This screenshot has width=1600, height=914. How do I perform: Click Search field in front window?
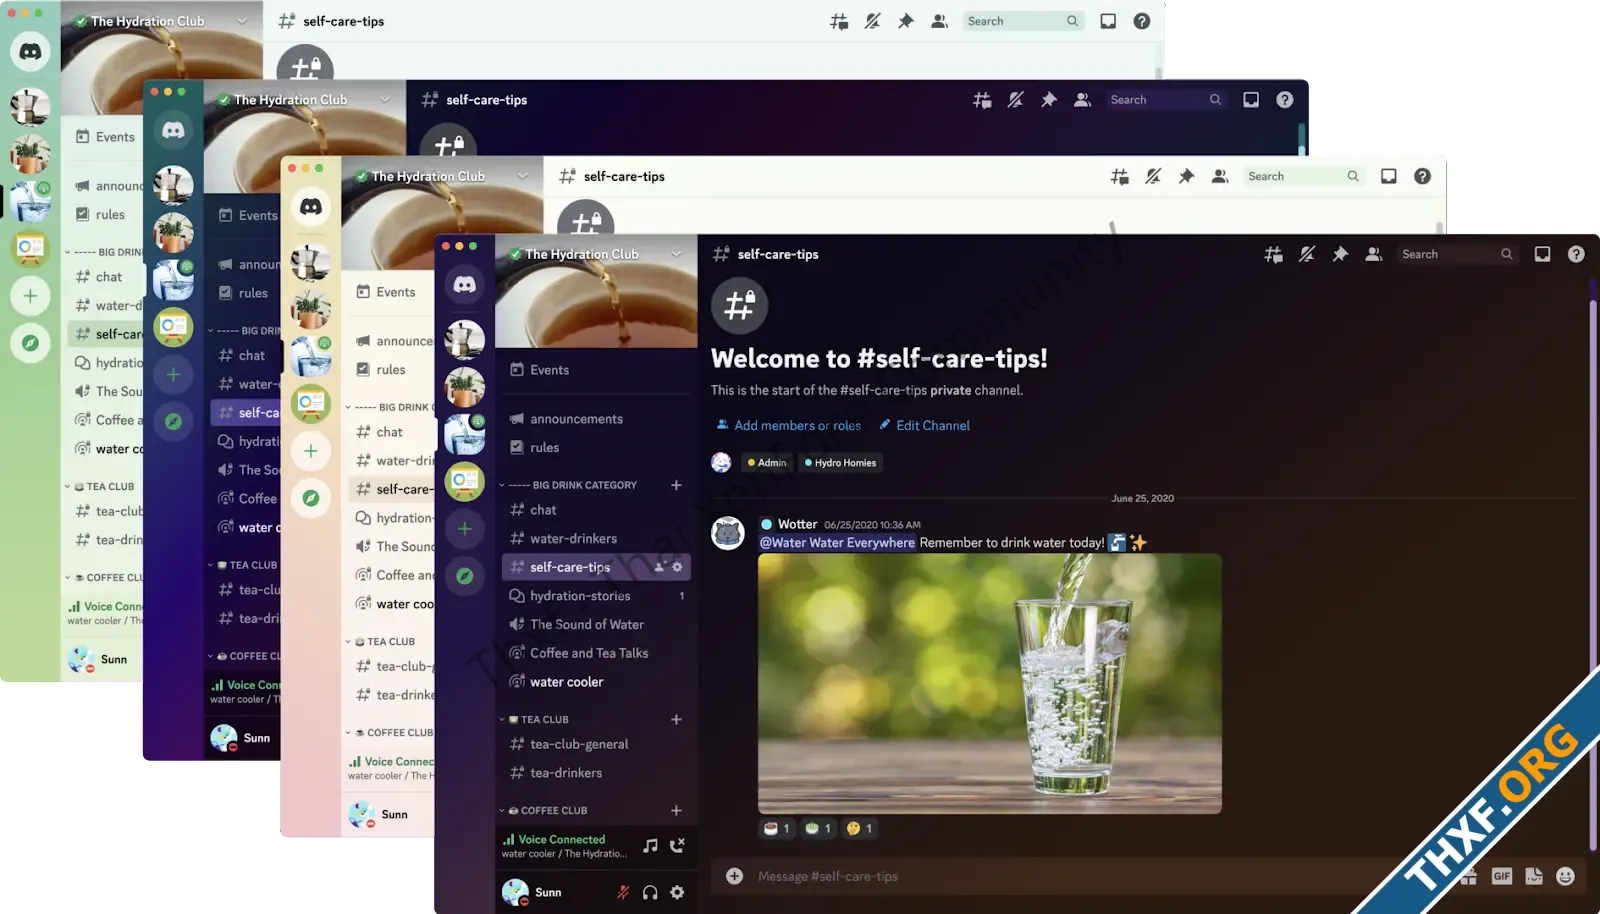(1457, 254)
